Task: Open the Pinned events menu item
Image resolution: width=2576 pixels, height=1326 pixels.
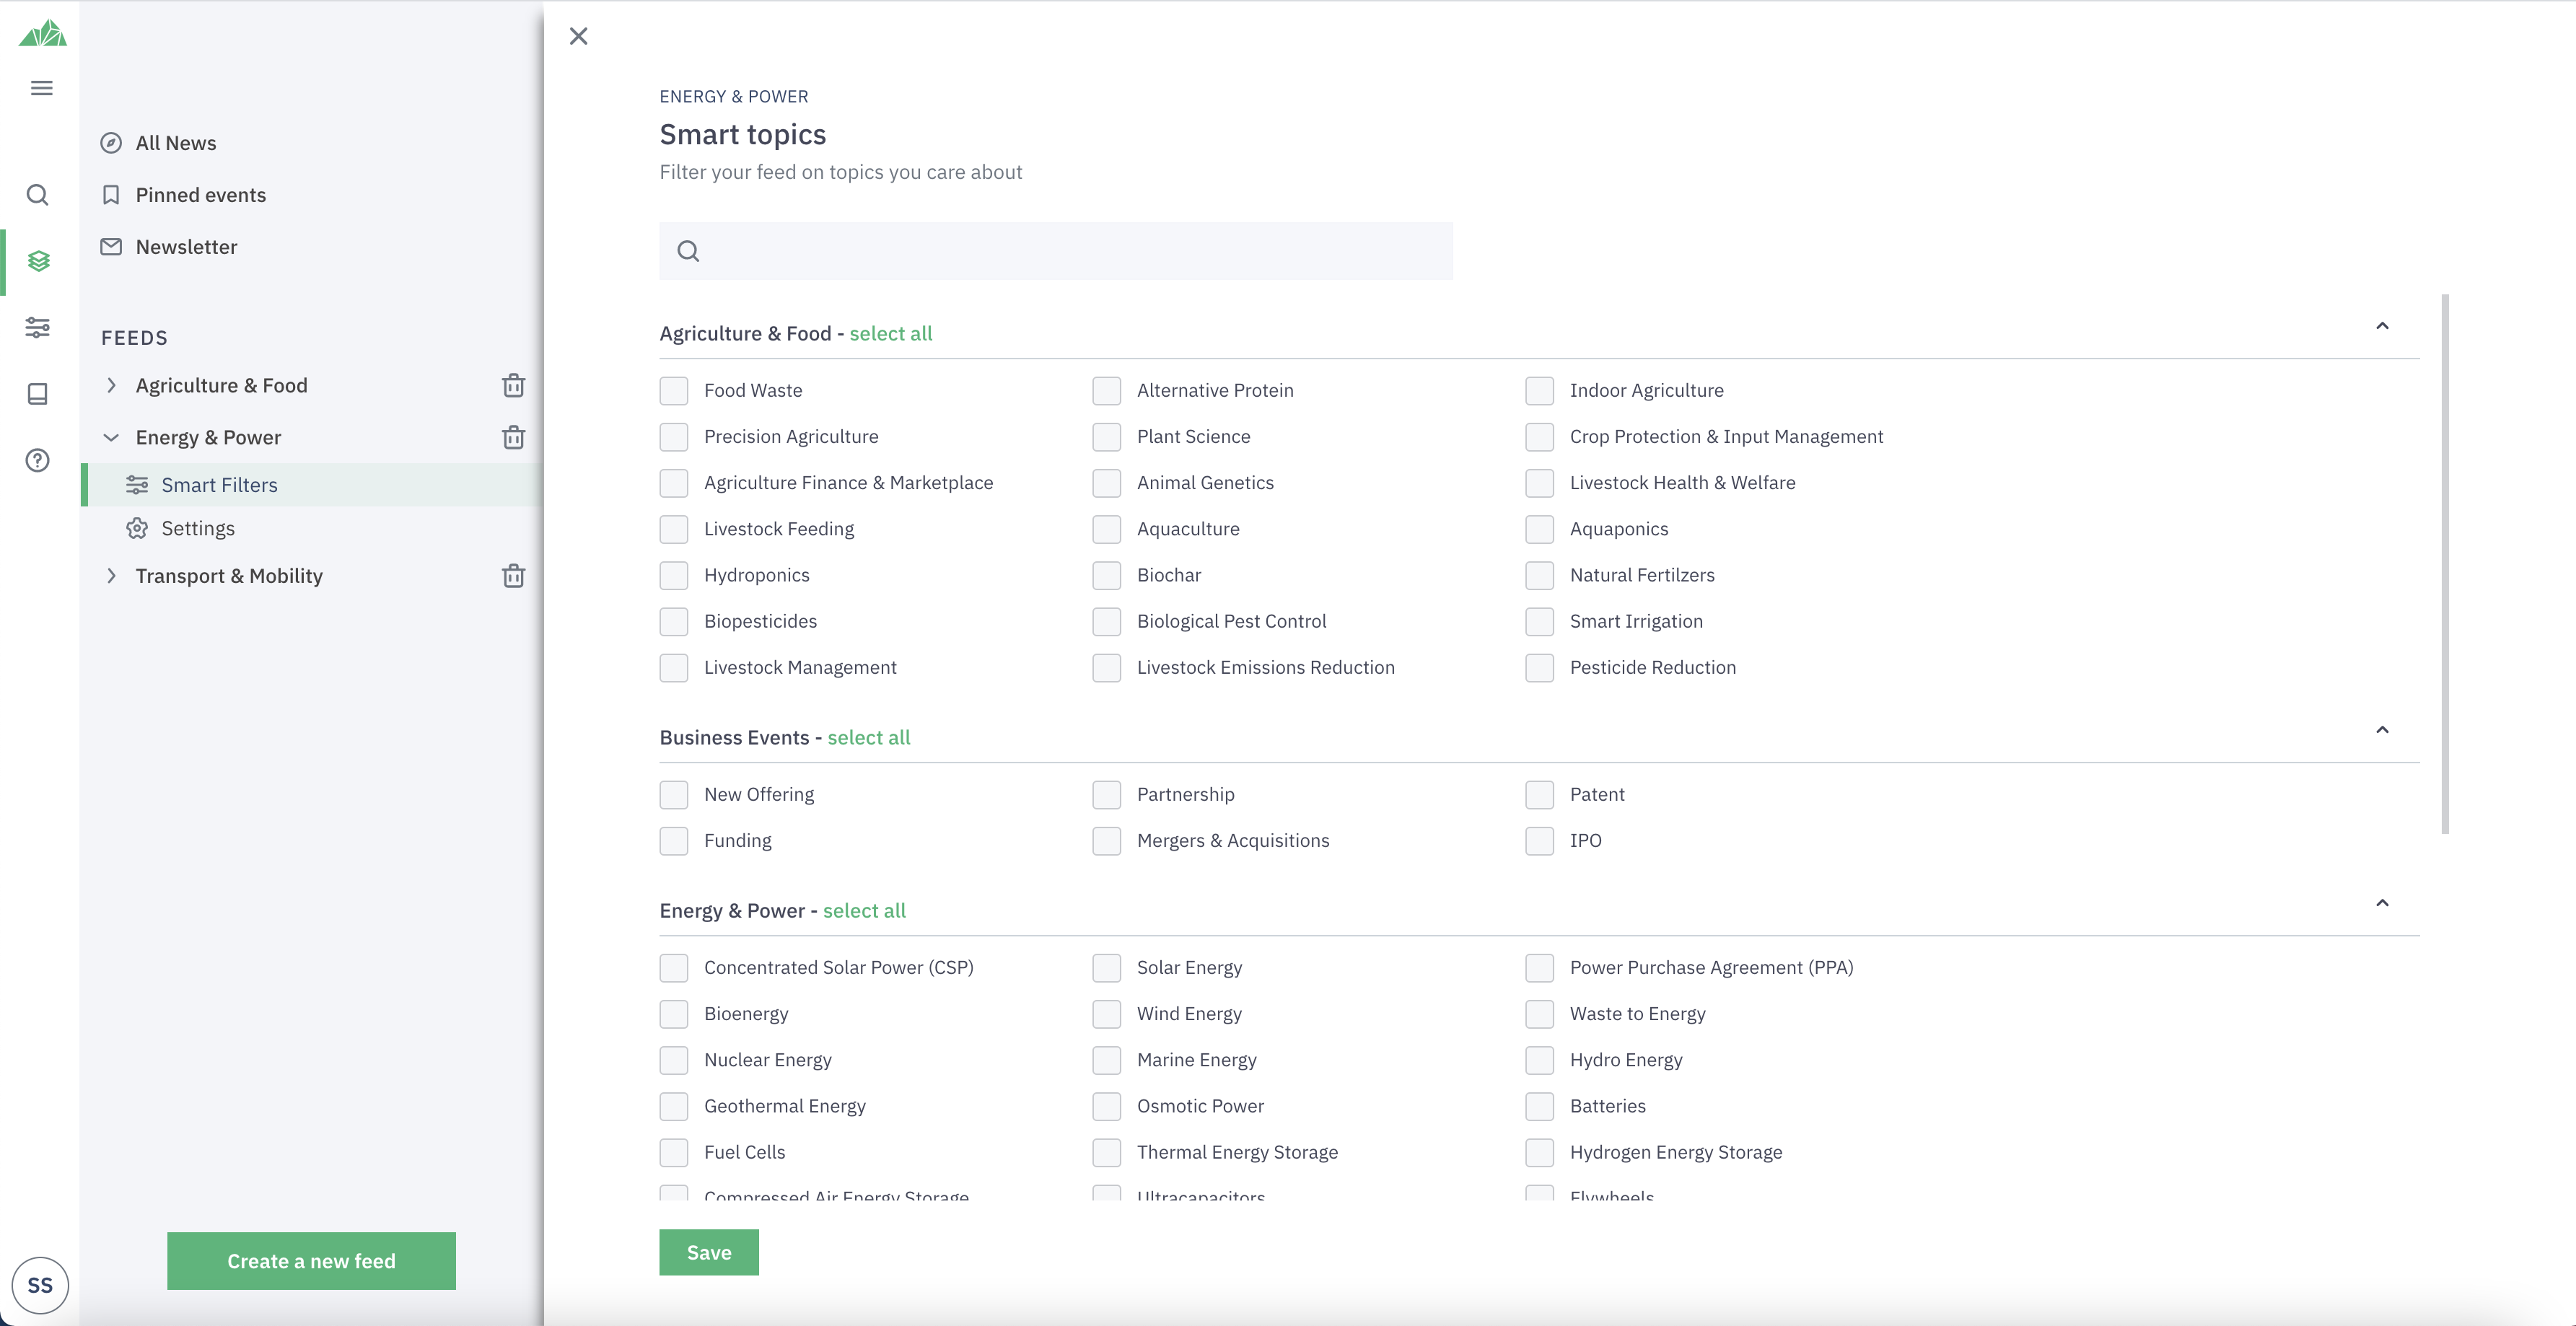Action: [x=200, y=195]
